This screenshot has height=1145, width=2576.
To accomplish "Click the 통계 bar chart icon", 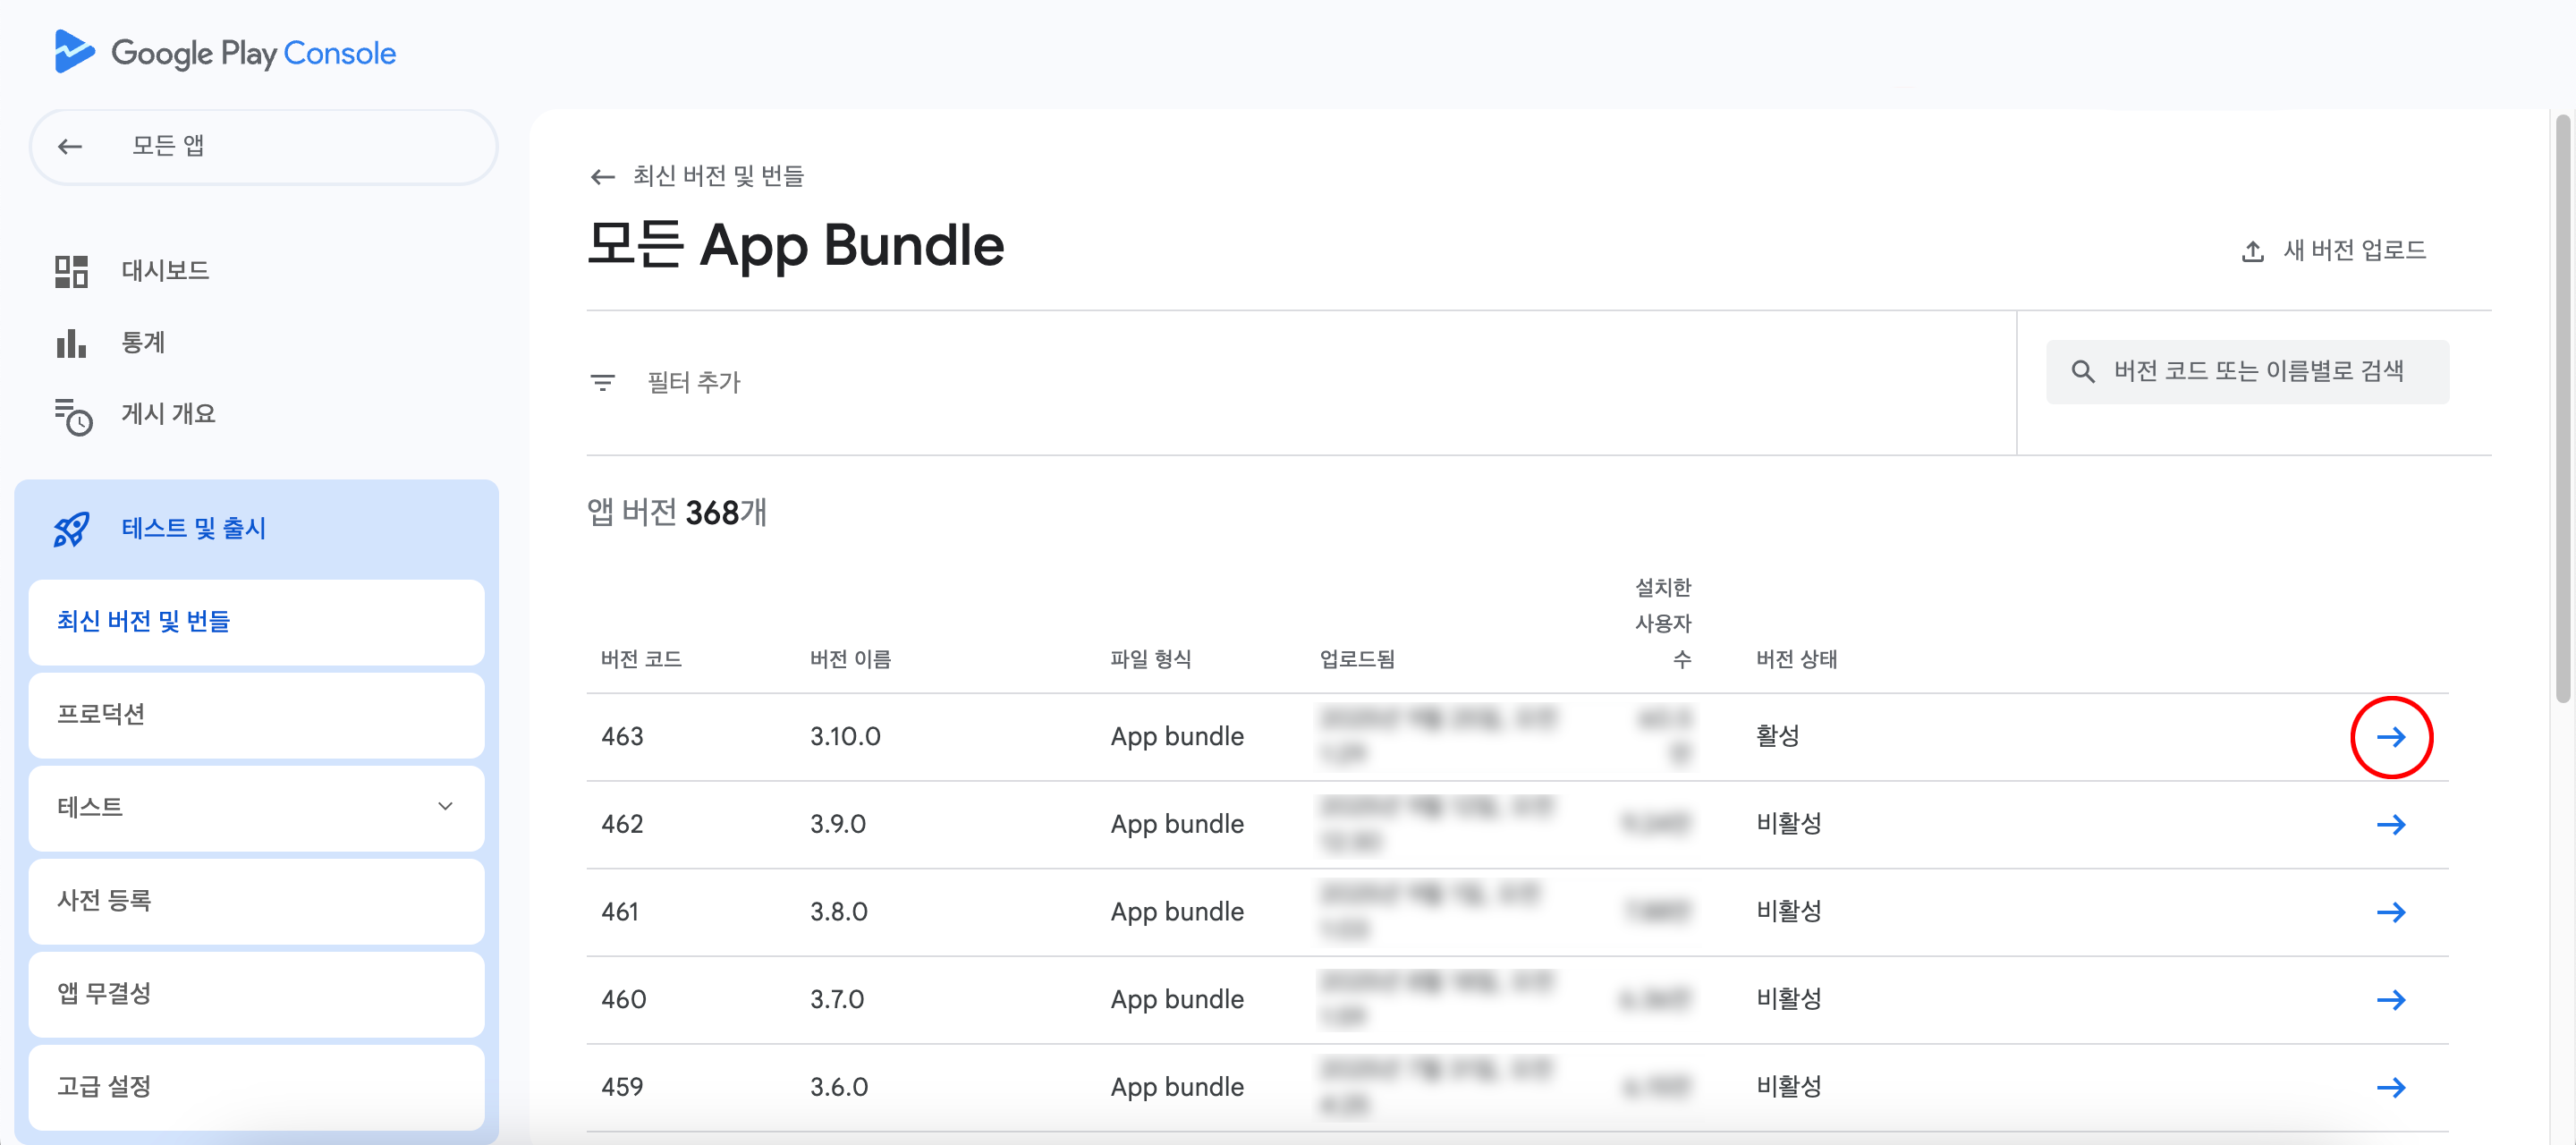I will pyautogui.click(x=71, y=343).
